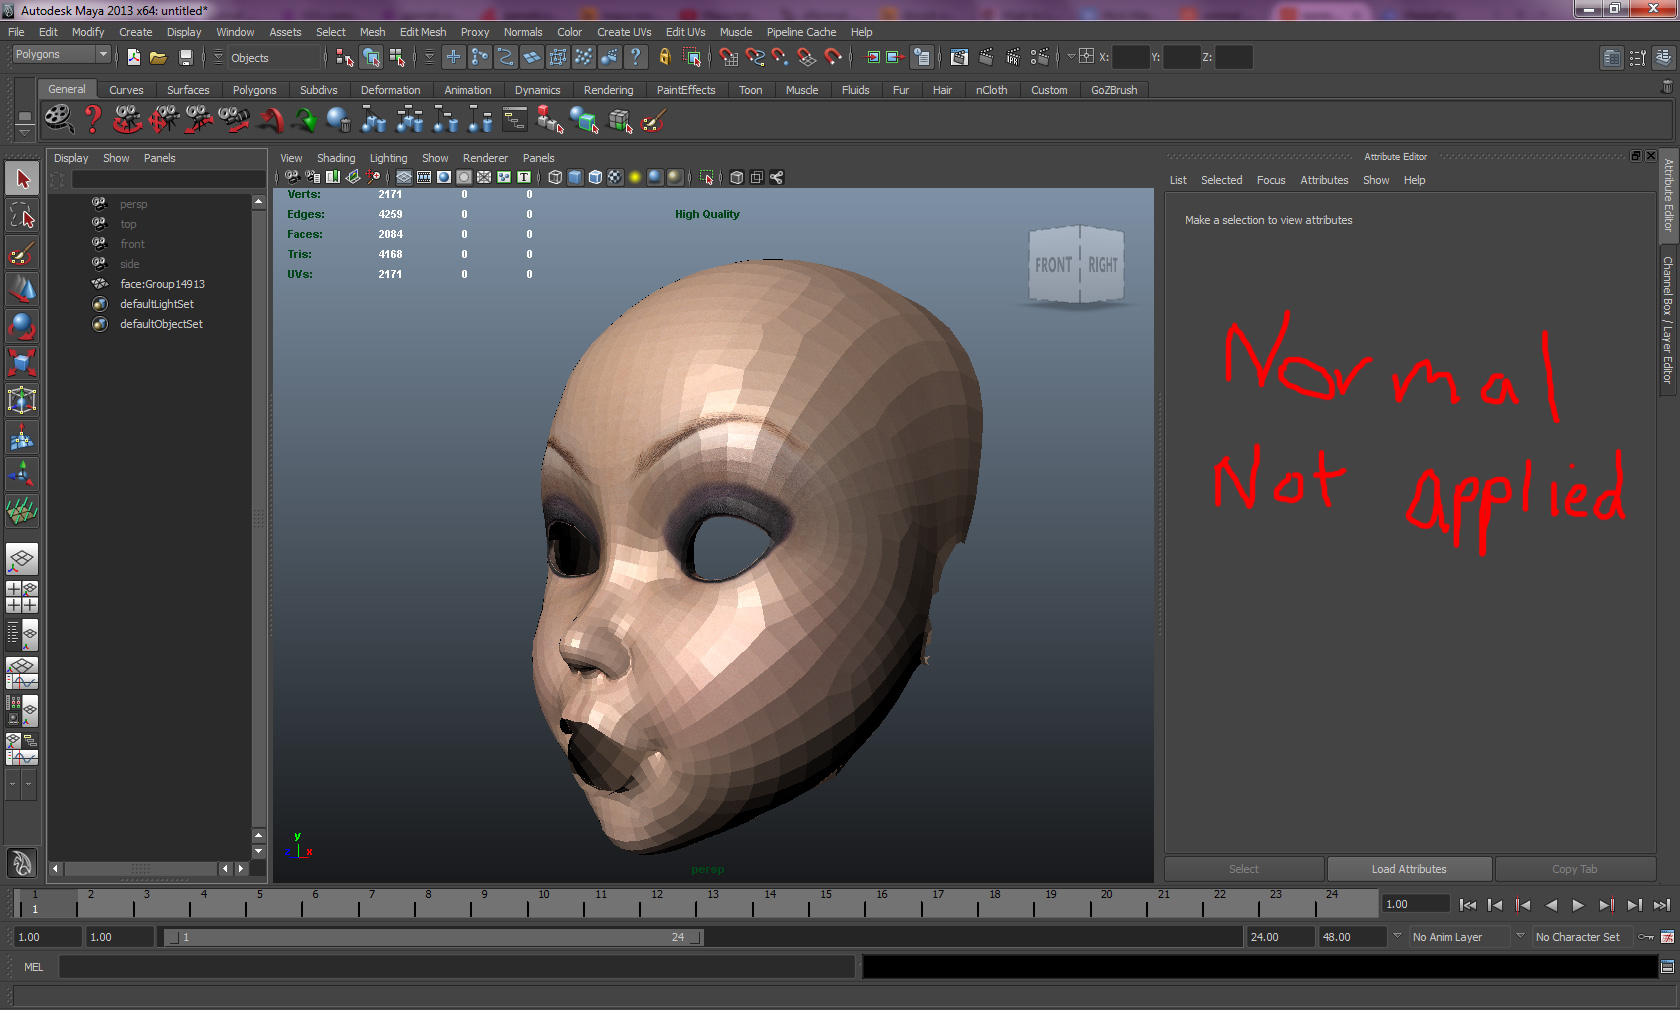Viewport: 1680px width, 1010px height.
Task: Toggle viewport Textured display
Action: 615,177
